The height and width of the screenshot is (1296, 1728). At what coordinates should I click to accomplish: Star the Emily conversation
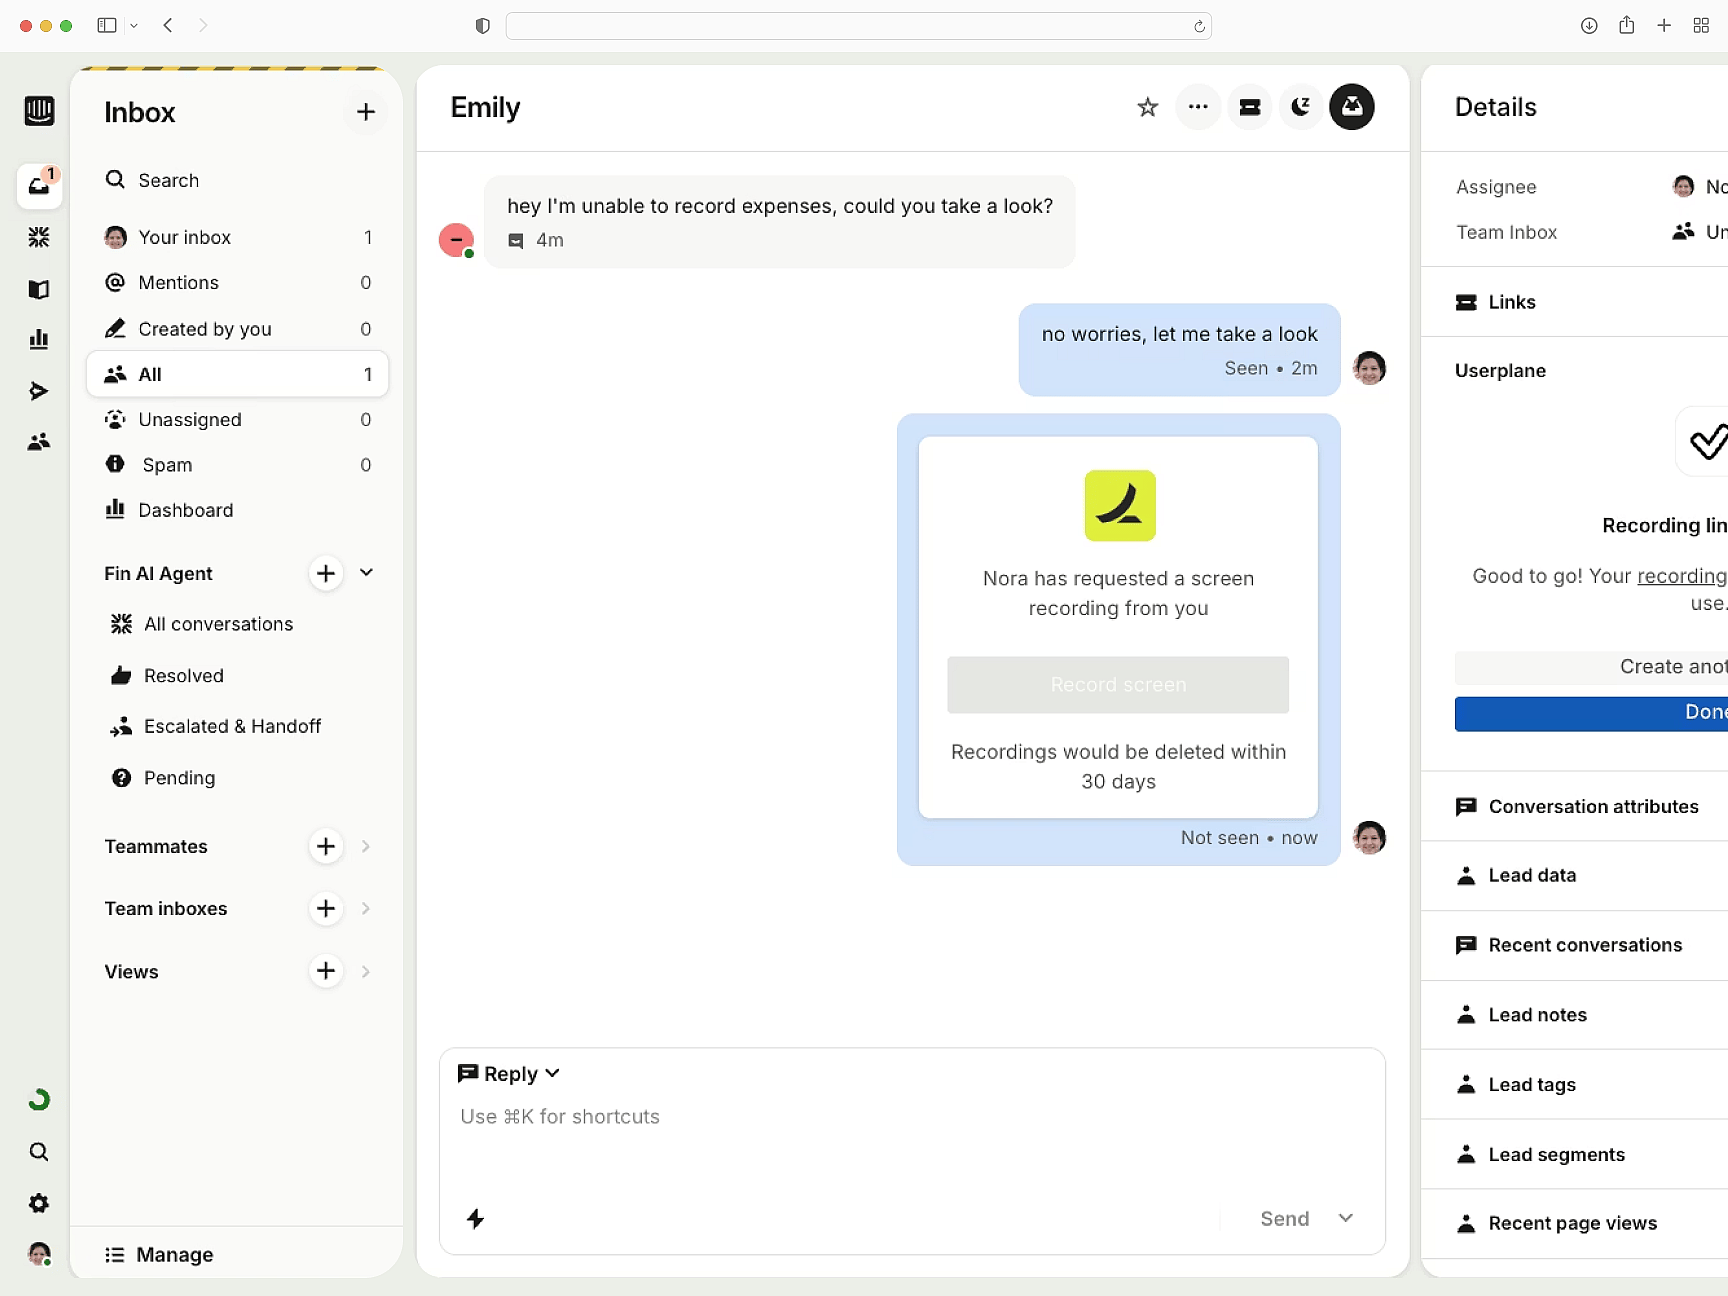1147,107
